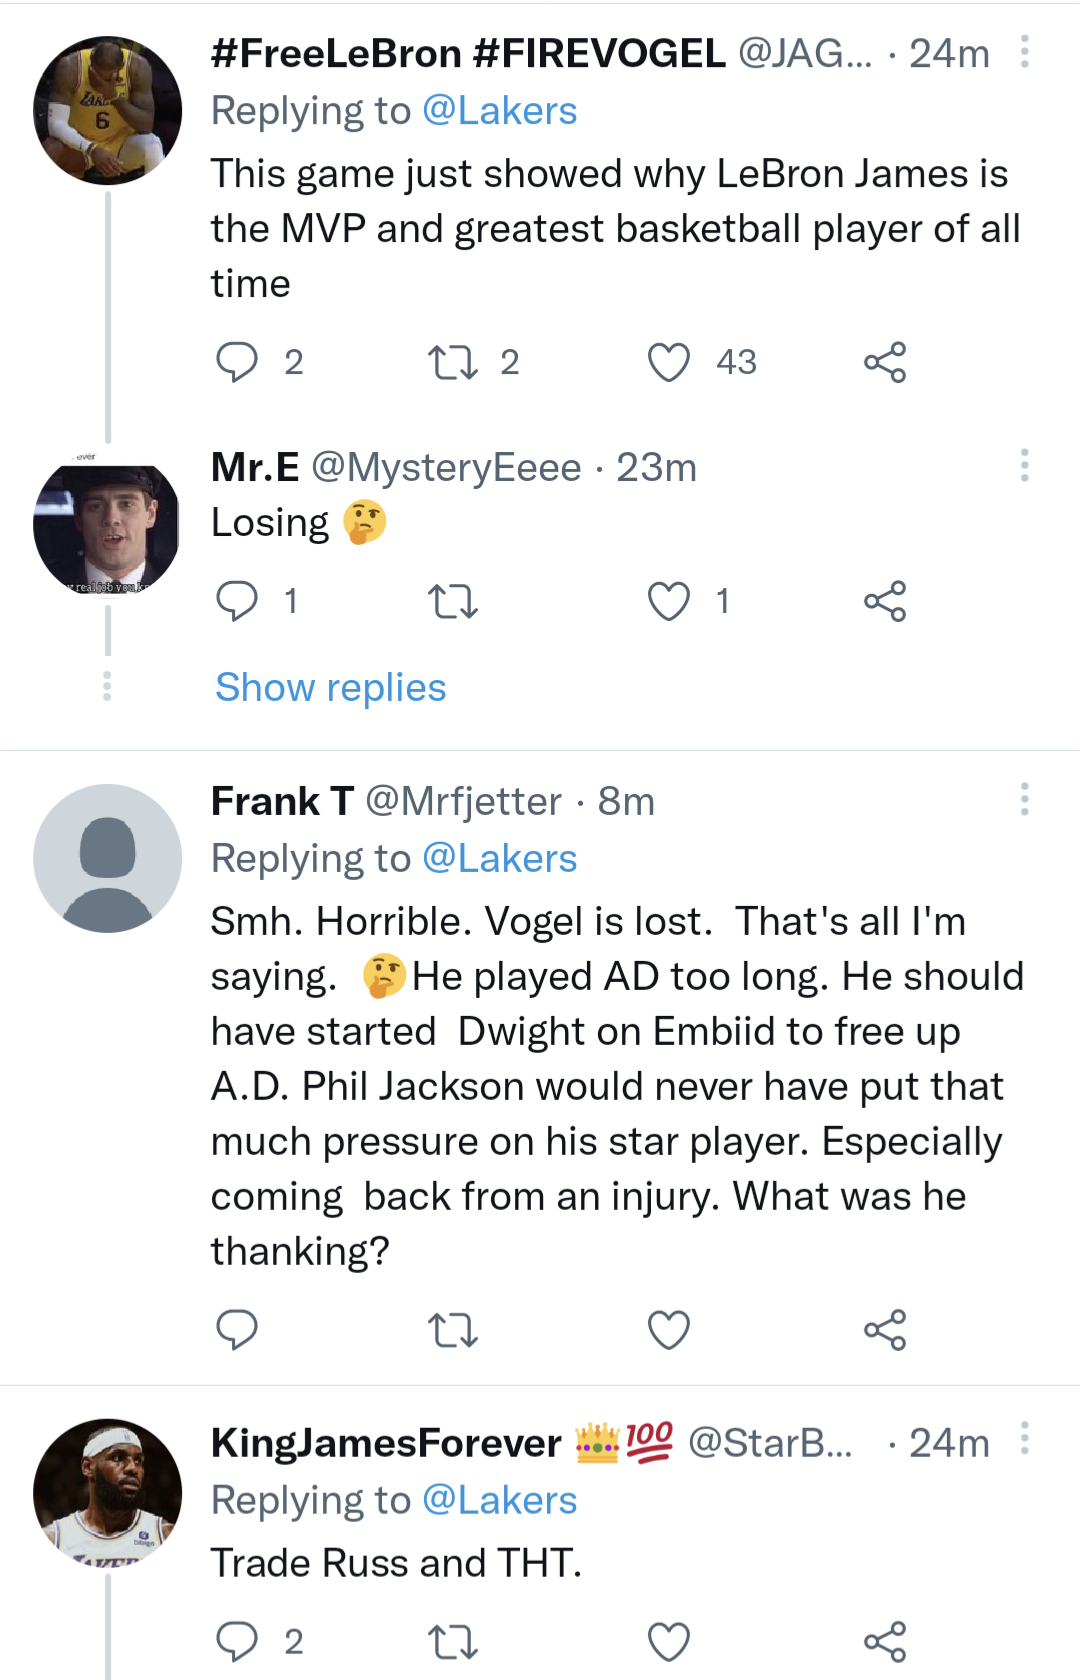This screenshot has height=1680, width=1080.
Task: View Frank T's default profile avatar
Action: pyautogui.click(x=108, y=859)
